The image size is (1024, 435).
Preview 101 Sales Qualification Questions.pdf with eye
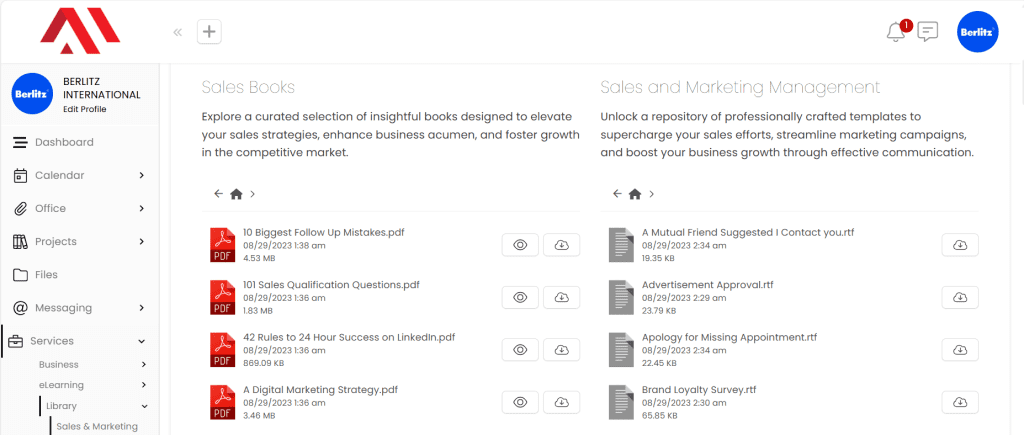point(520,297)
